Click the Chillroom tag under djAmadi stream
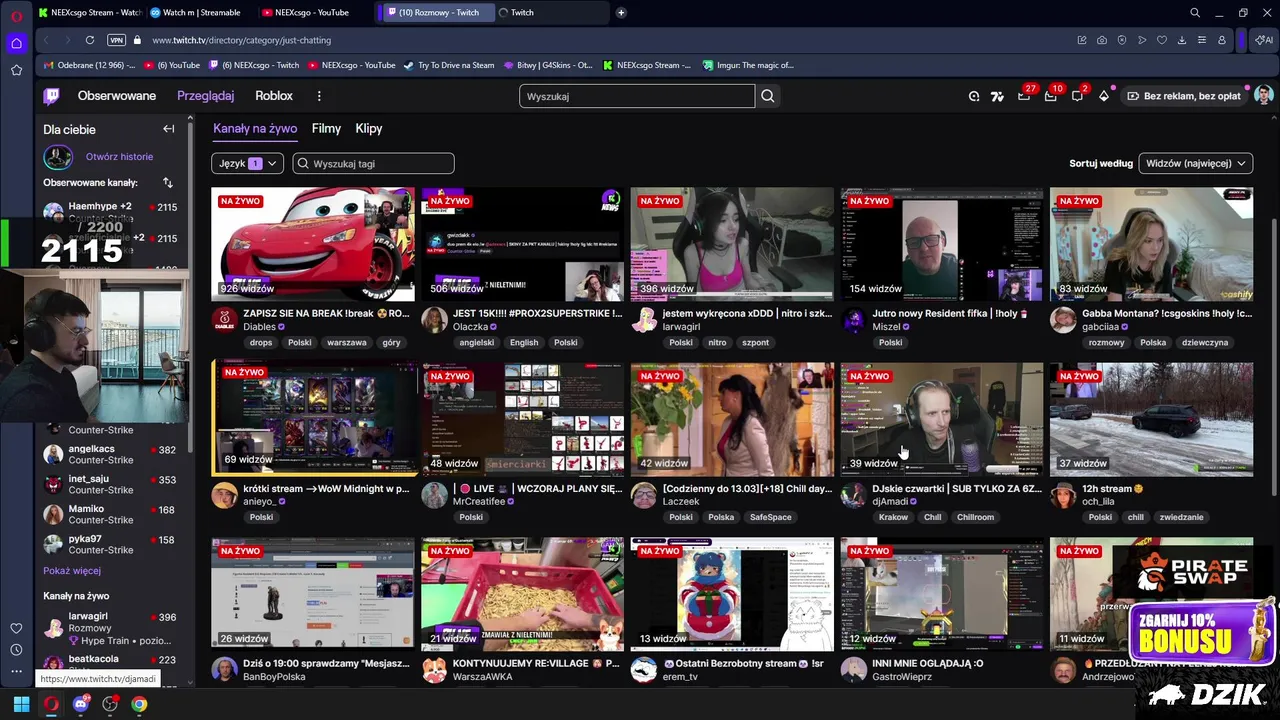The width and height of the screenshot is (1280, 720). (x=975, y=517)
